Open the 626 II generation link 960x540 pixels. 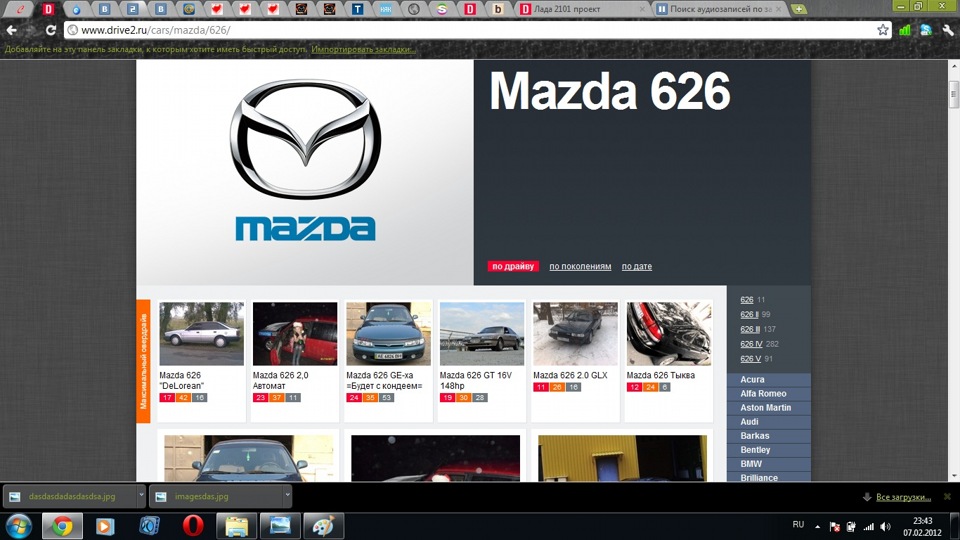tap(749, 315)
